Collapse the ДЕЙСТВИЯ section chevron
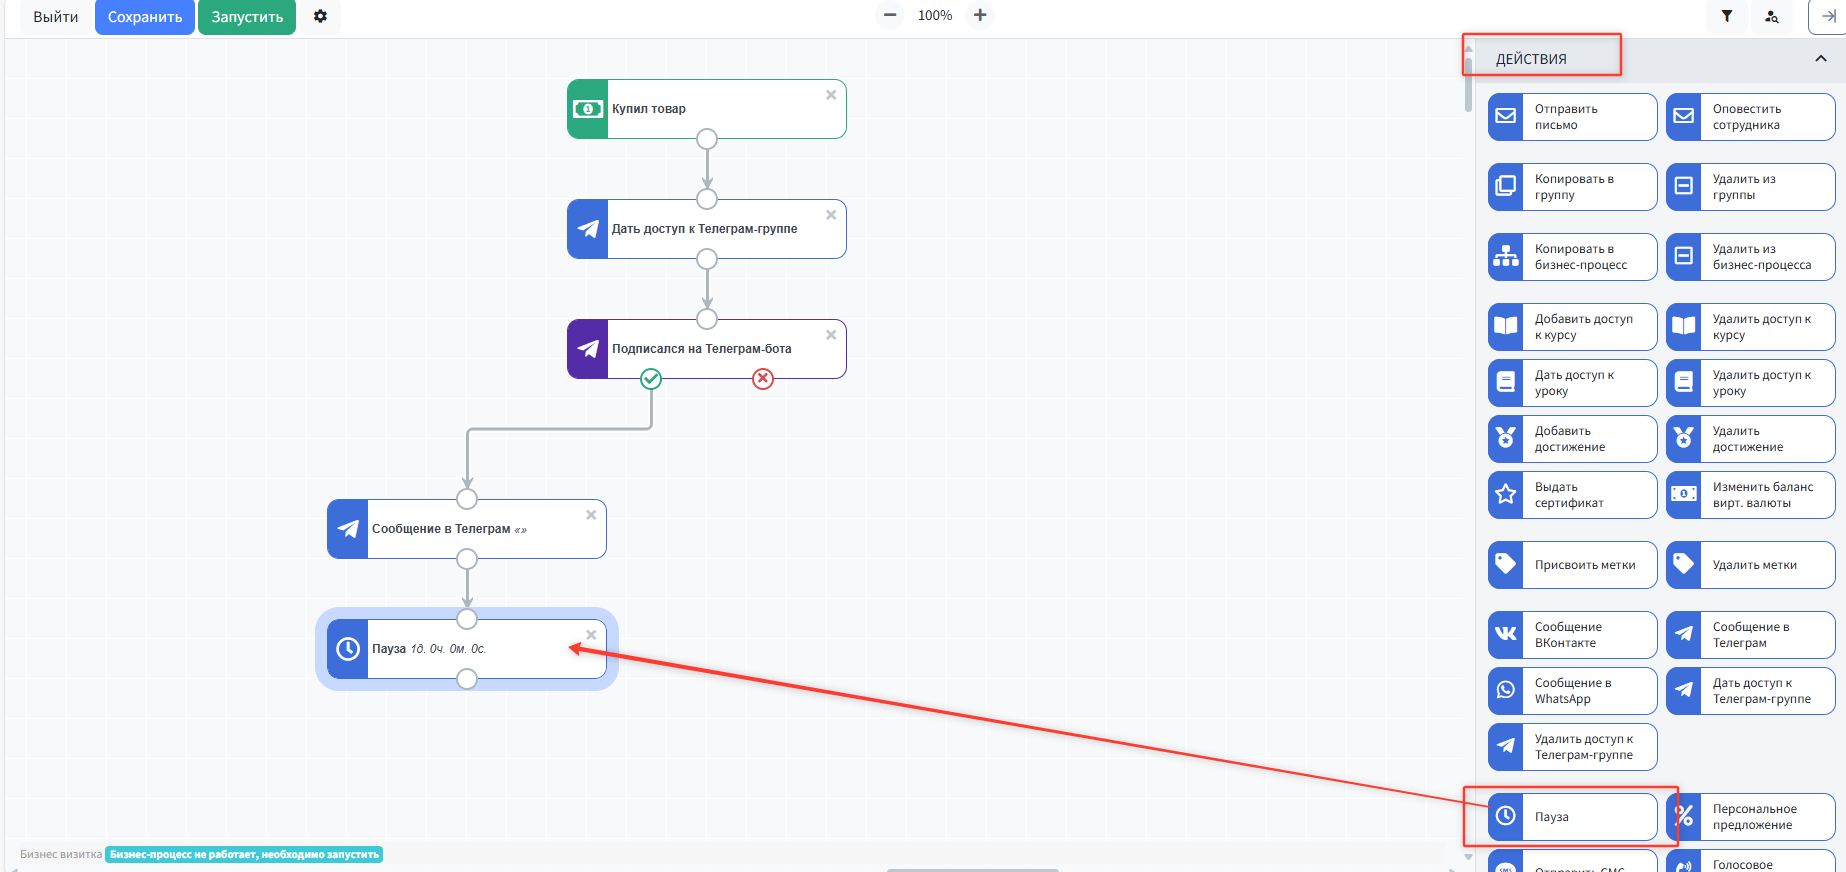The height and width of the screenshot is (872, 1846). pyautogui.click(x=1820, y=59)
